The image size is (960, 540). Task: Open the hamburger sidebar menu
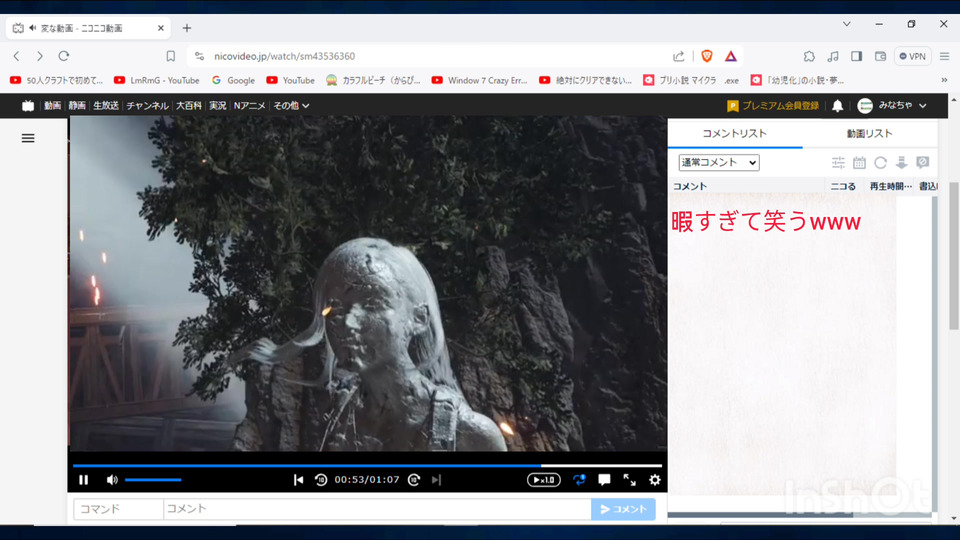pyautogui.click(x=28, y=138)
